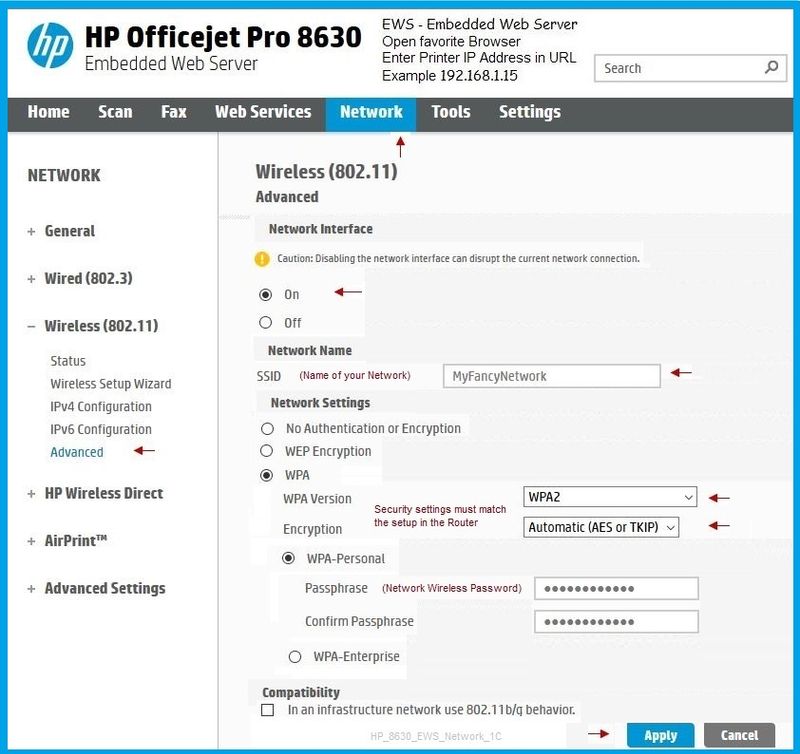Select WPA-Personal radio button

[288, 558]
